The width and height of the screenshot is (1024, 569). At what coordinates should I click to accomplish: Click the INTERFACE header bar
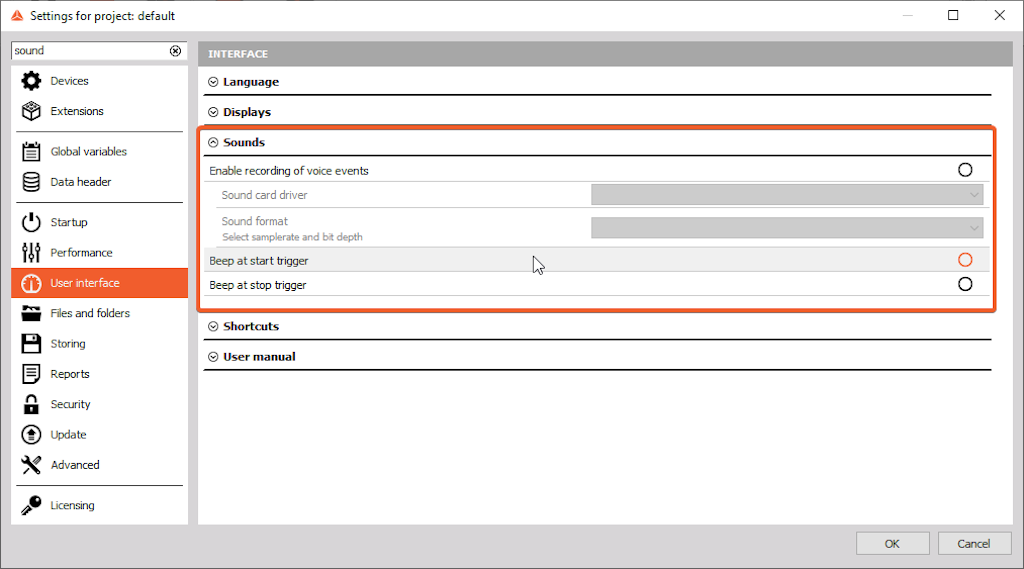coord(605,54)
